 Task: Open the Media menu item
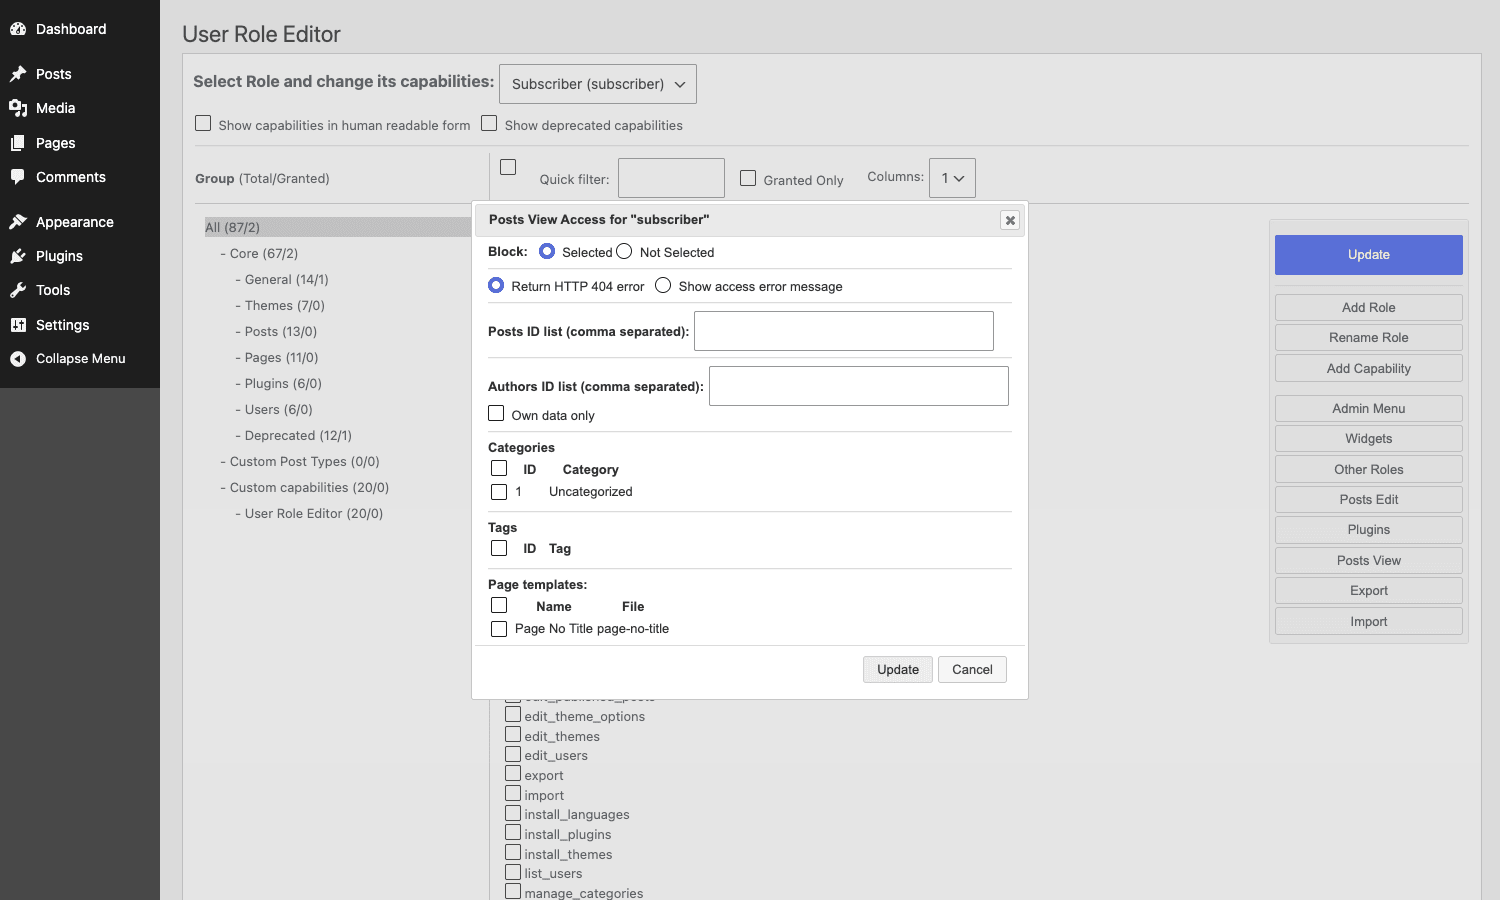(x=80, y=108)
